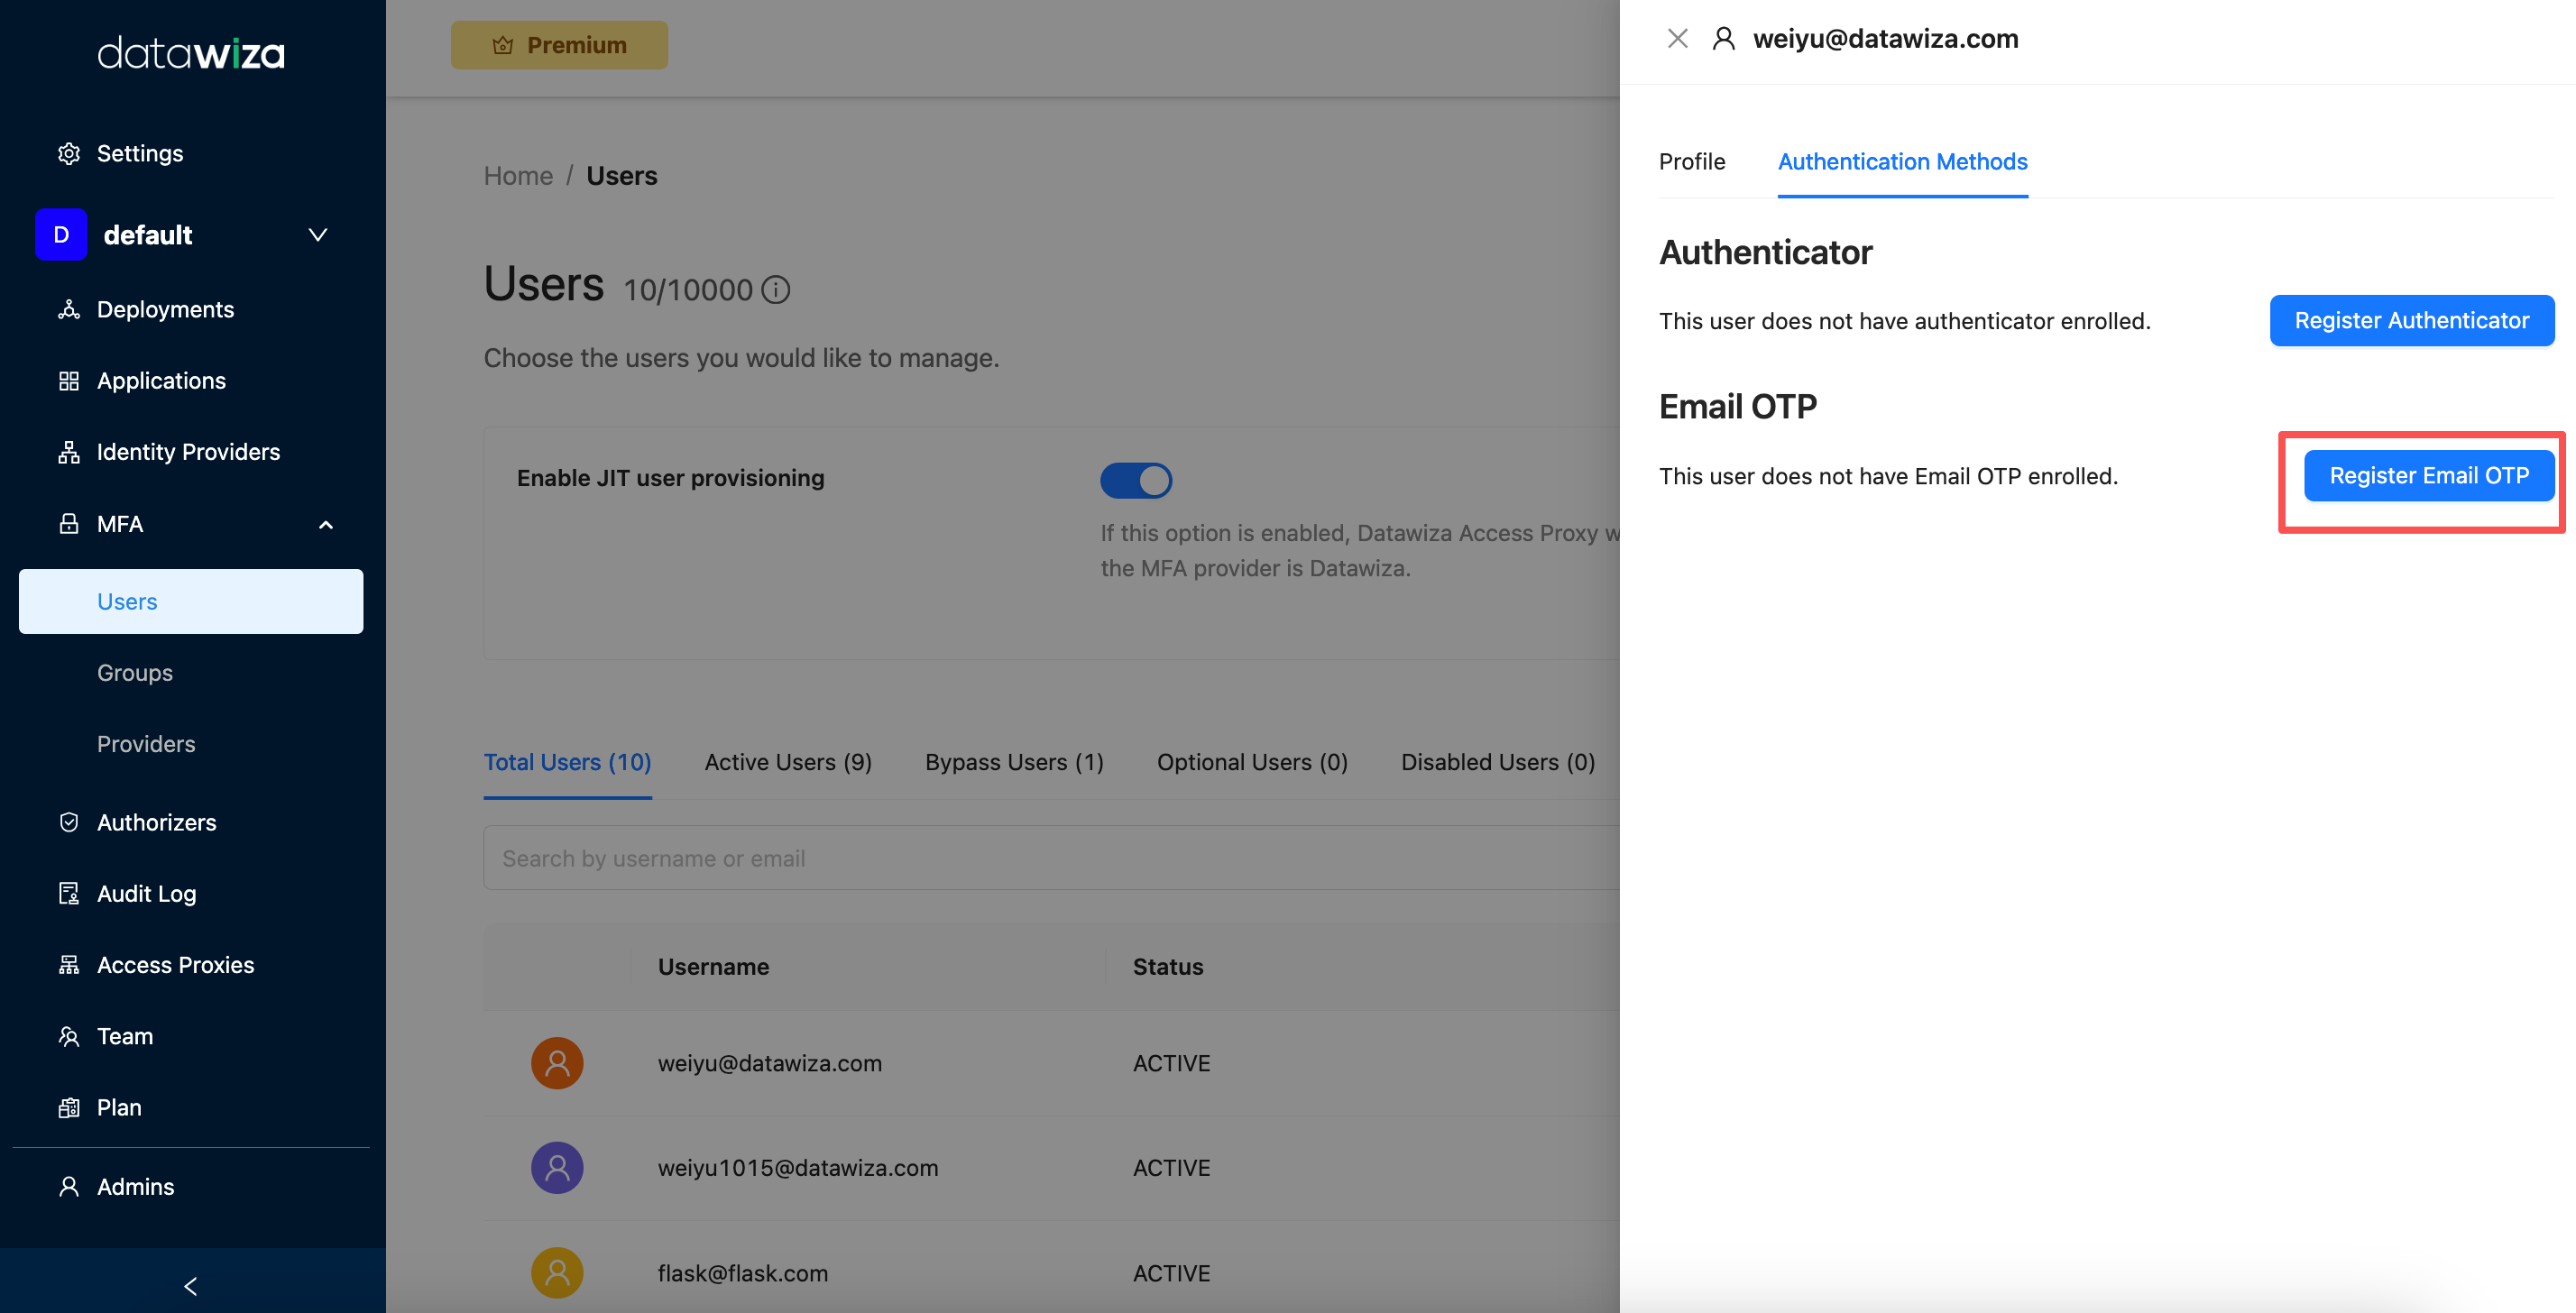Open the Audit Log icon
Image resolution: width=2576 pixels, height=1313 pixels.
coord(68,893)
